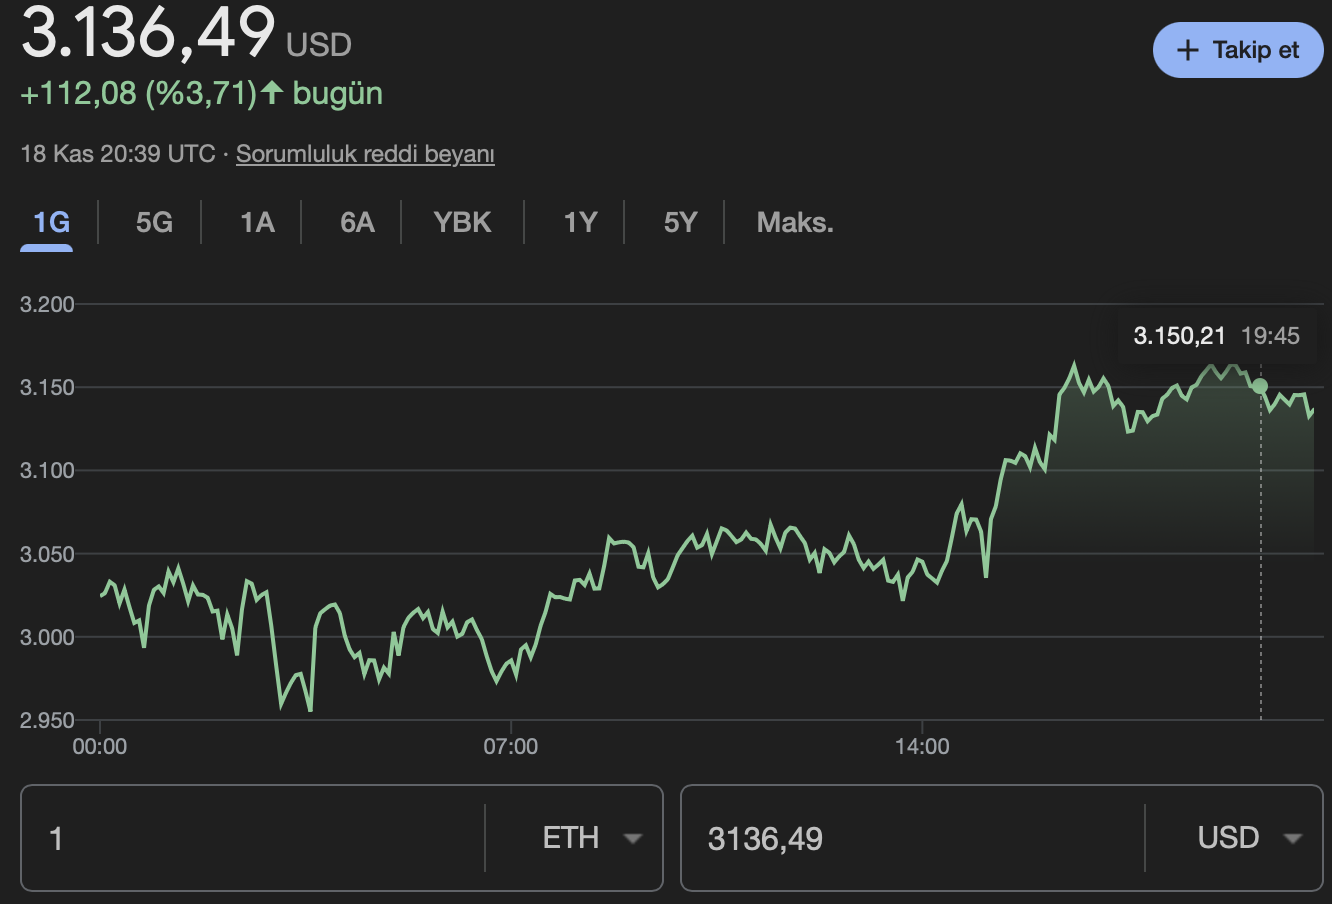Select the 1A time range tab

[x=256, y=222]
